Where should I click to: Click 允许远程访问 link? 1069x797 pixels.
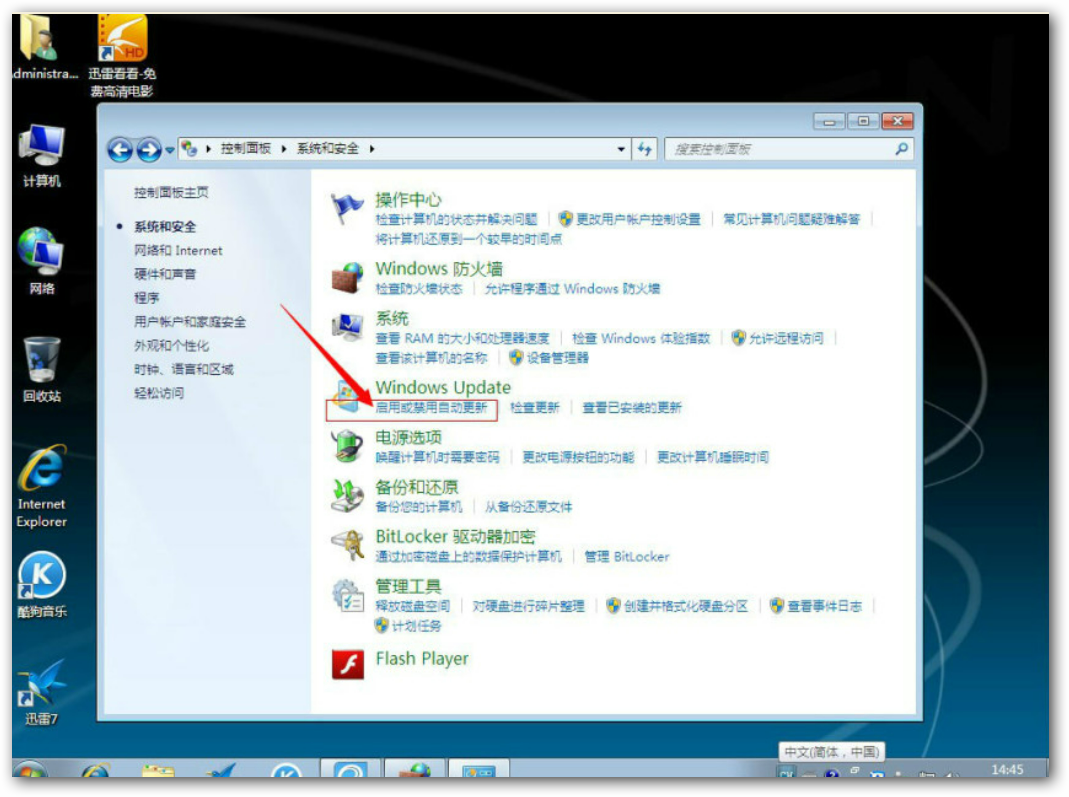click(x=786, y=338)
